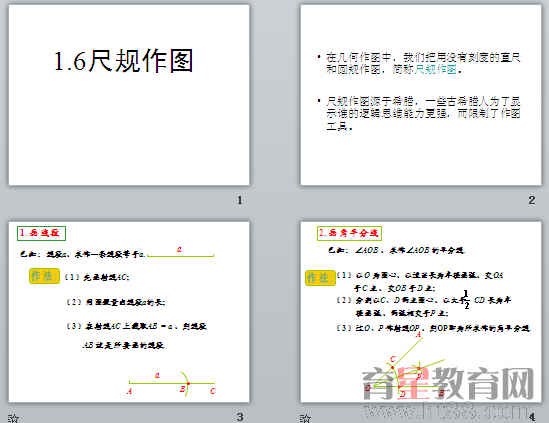The image size is (549, 423).
Task: Click the animation star icon under slide 4
Action: [x=305, y=418]
